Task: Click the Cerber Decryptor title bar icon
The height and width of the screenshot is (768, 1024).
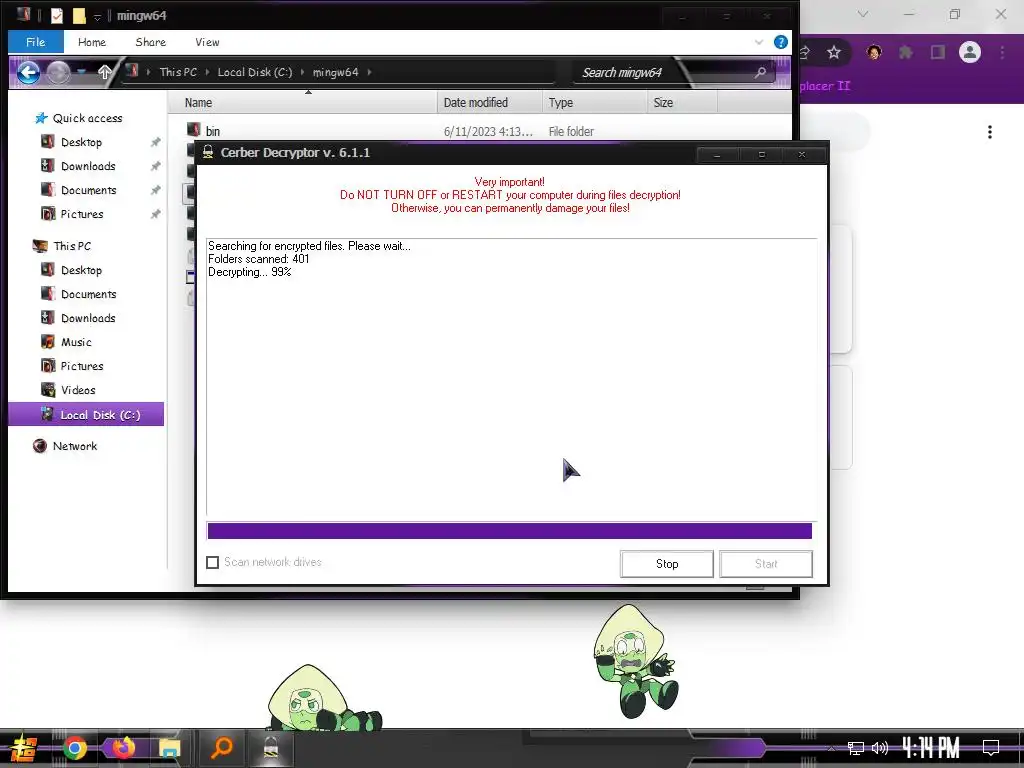Action: (208, 152)
